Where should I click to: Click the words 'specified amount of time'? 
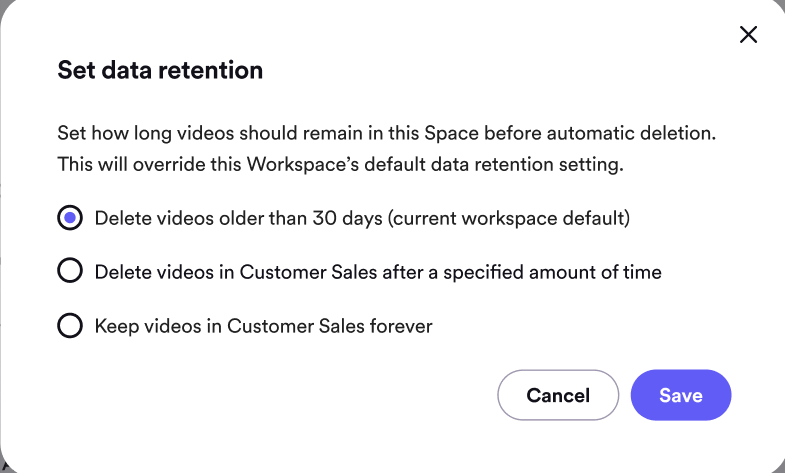[x=552, y=272]
